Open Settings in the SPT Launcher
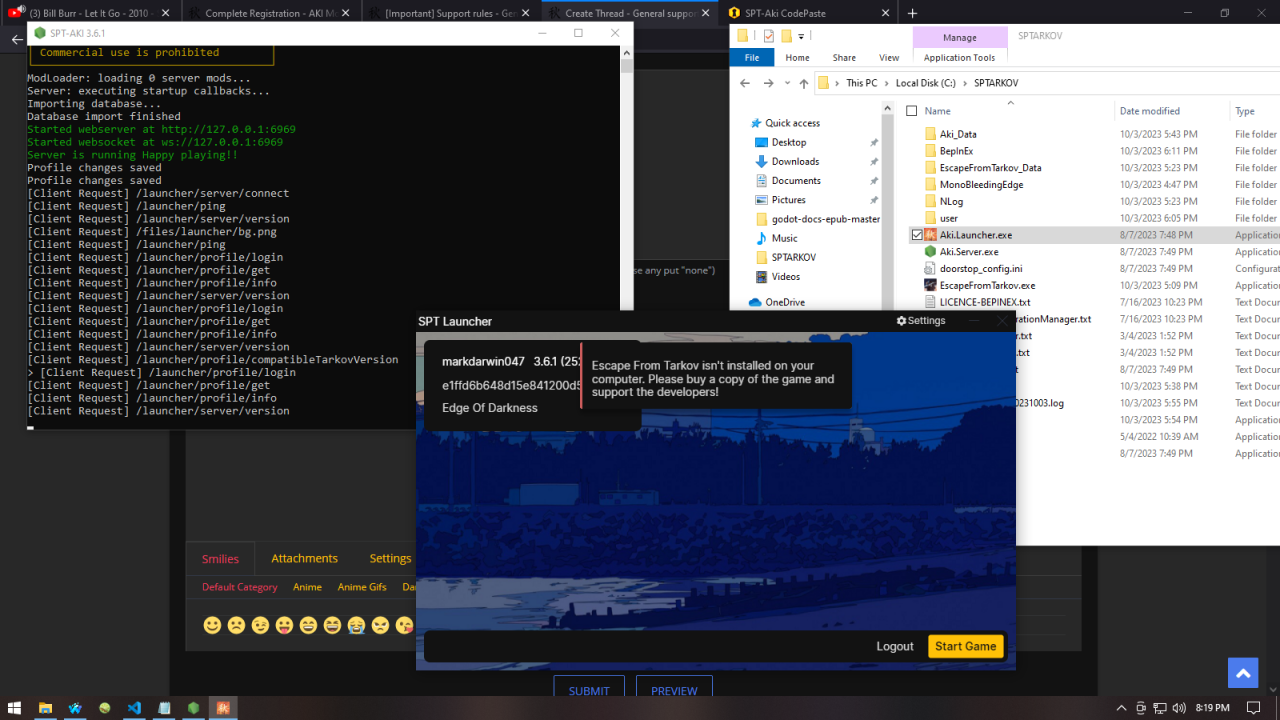The image size is (1280, 720). (x=921, y=321)
